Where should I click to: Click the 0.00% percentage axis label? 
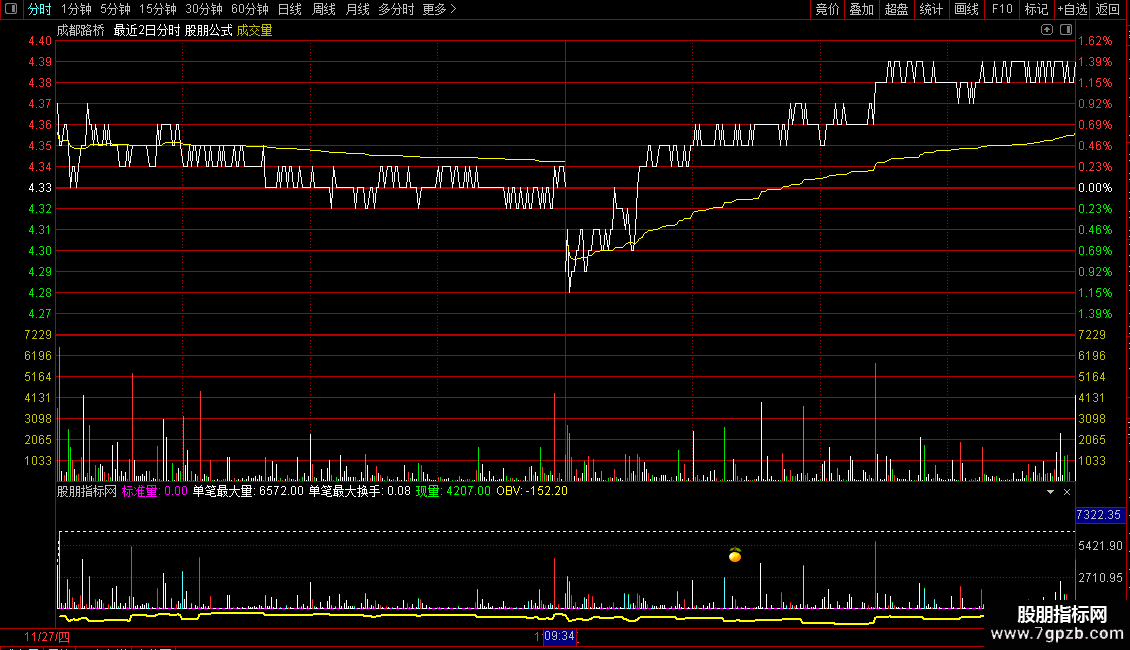point(1095,188)
